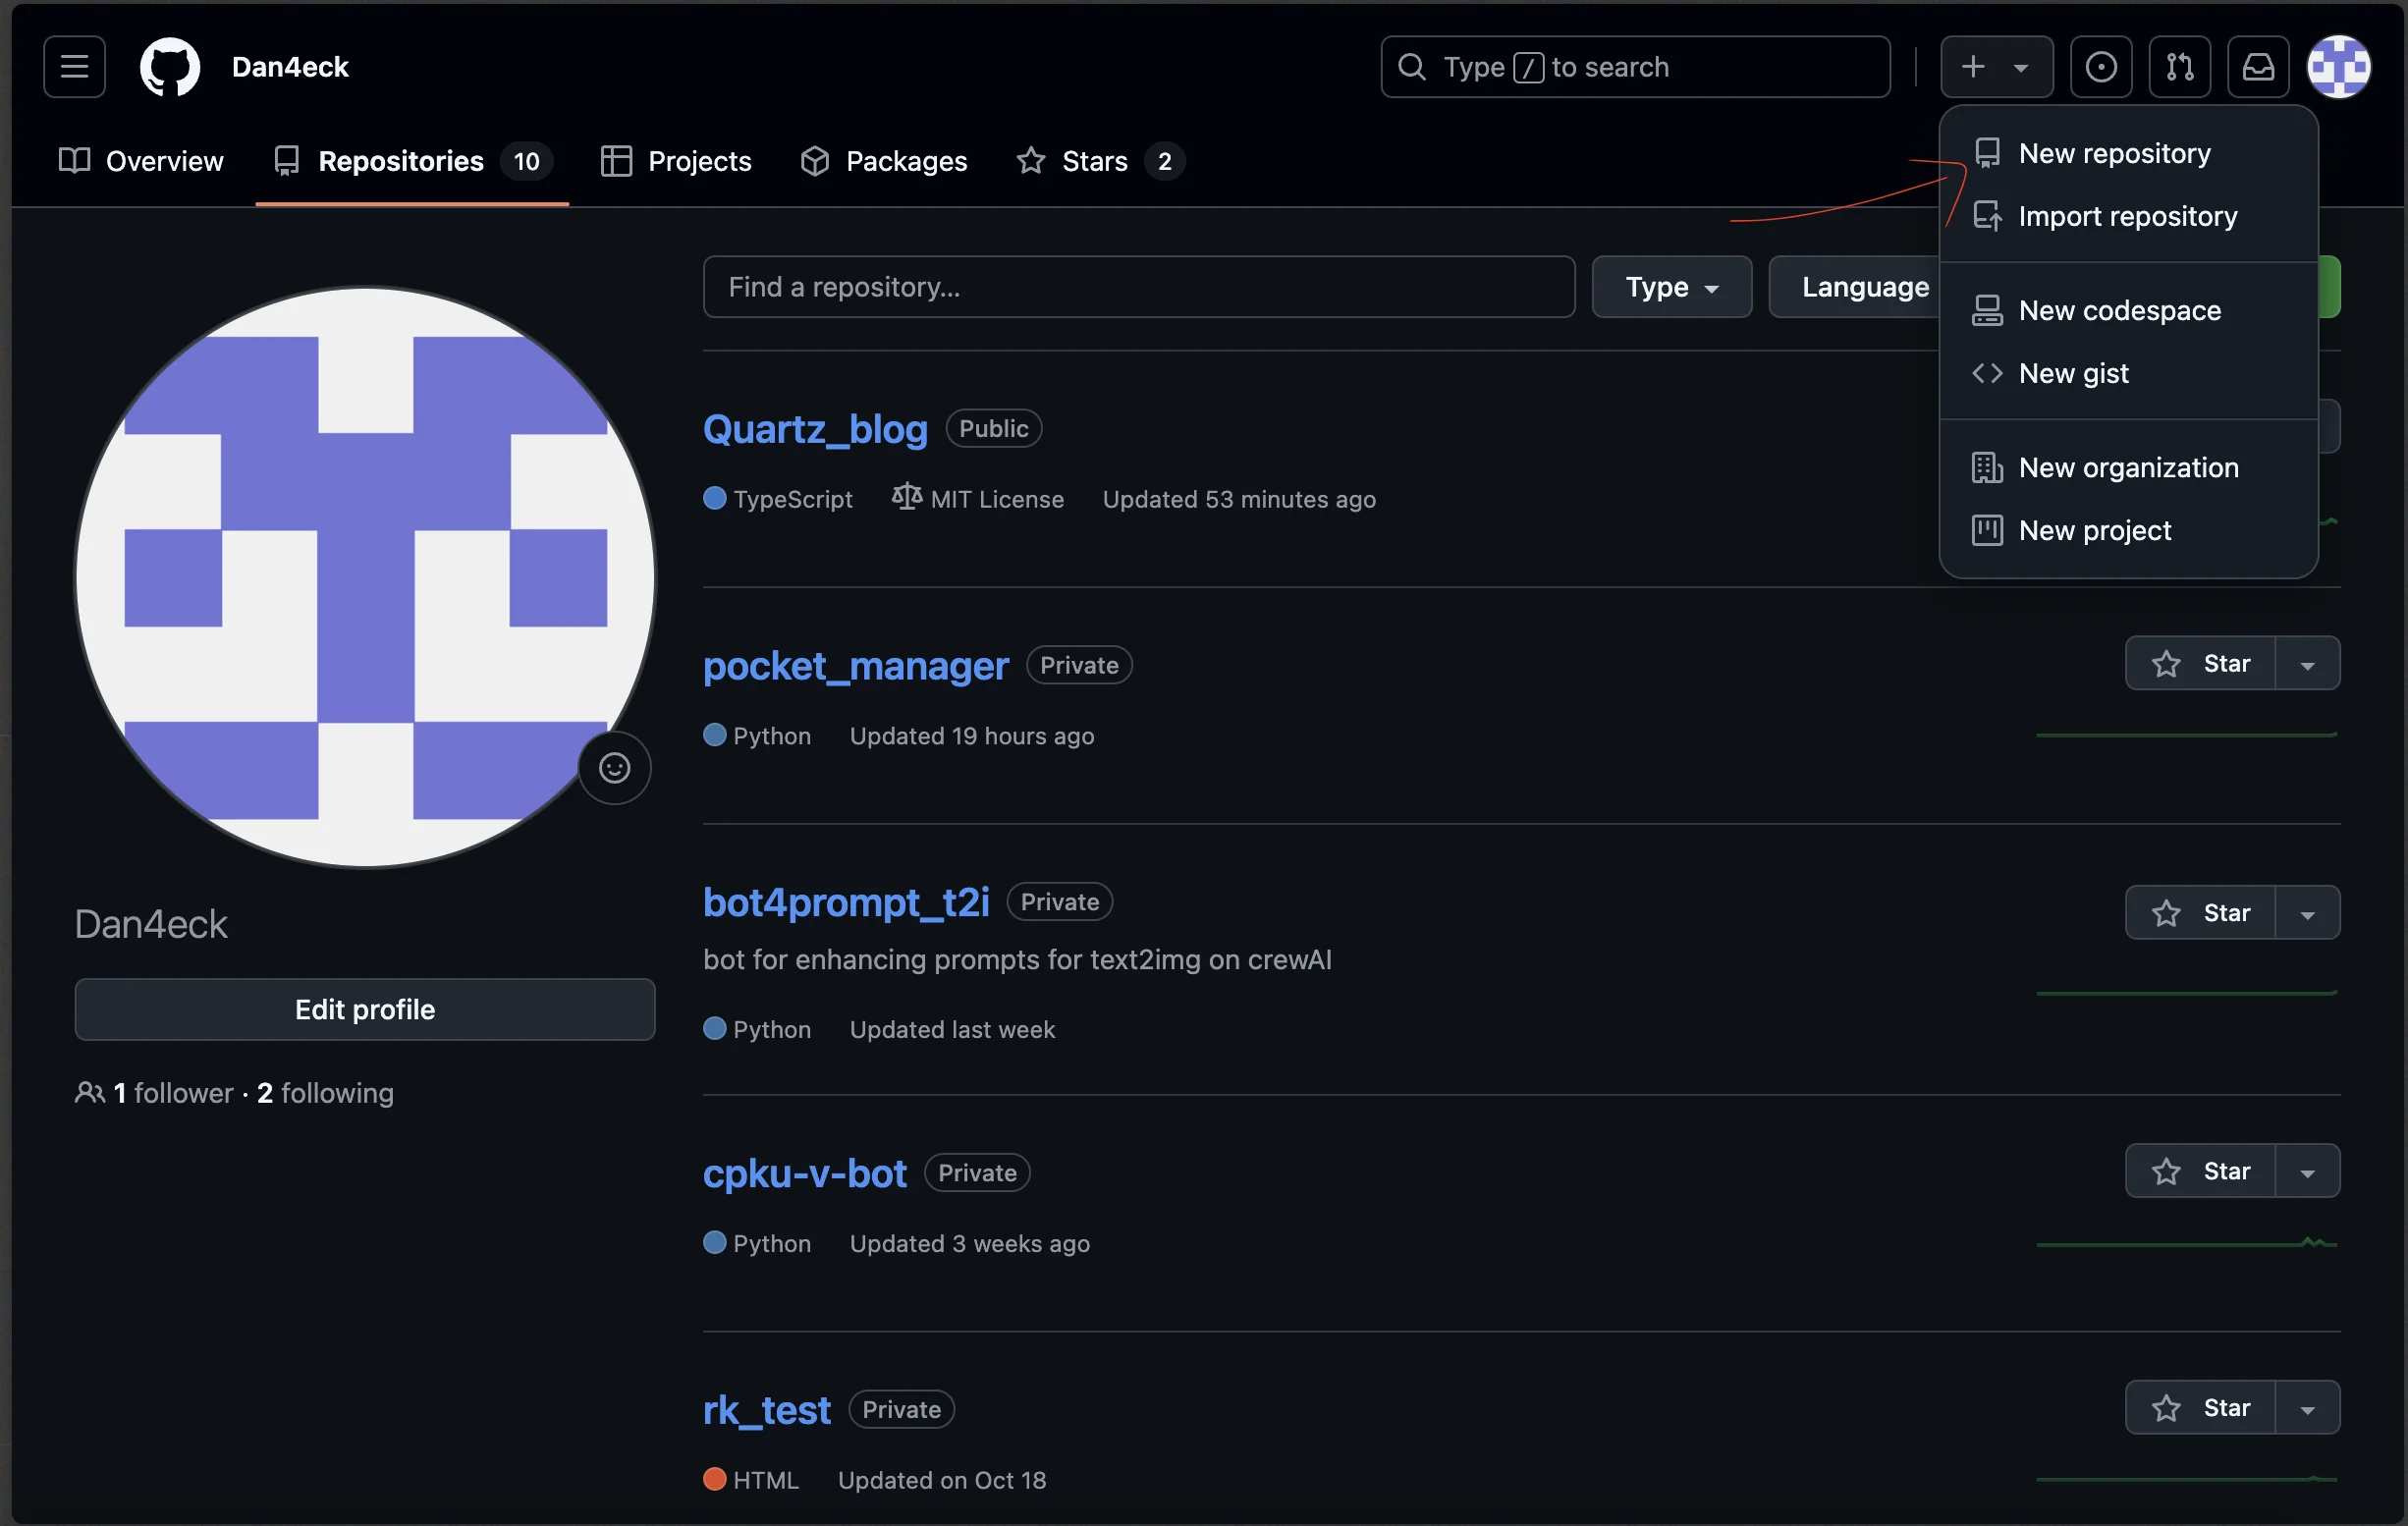Viewport: 2408px width, 1526px height.
Task: Open the Issues icon in header
Action: [x=2100, y=67]
